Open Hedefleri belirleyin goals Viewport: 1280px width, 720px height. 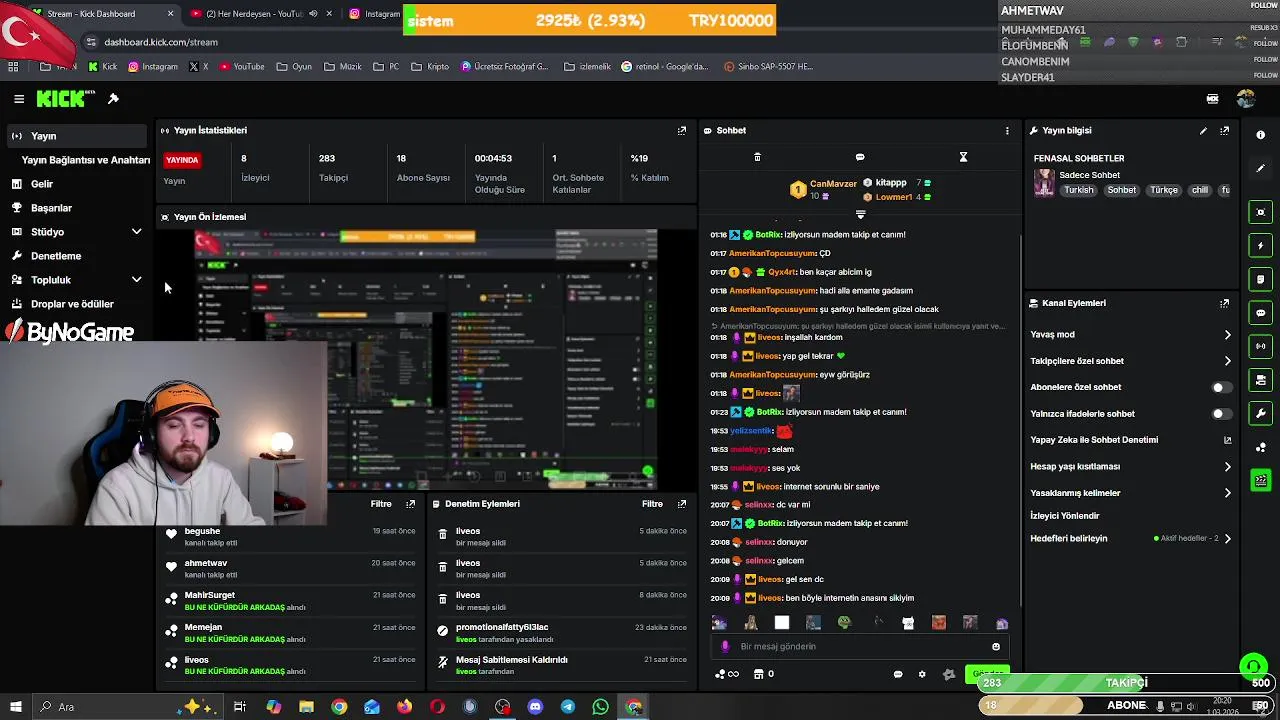pos(1131,538)
